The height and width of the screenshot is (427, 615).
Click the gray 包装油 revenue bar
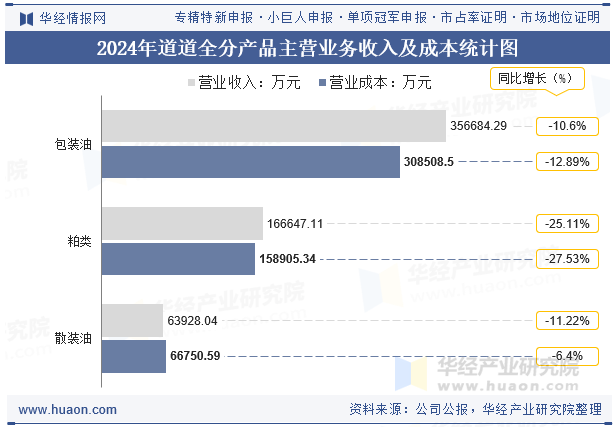point(274,126)
